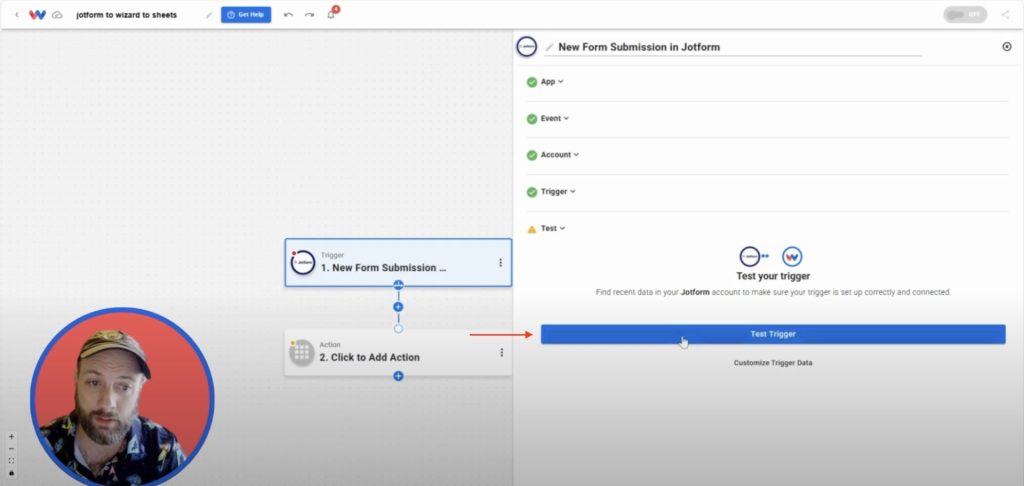Click the Test your trigger heading
The width and height of the screenshot is (1024, 486).
point(773,276)
